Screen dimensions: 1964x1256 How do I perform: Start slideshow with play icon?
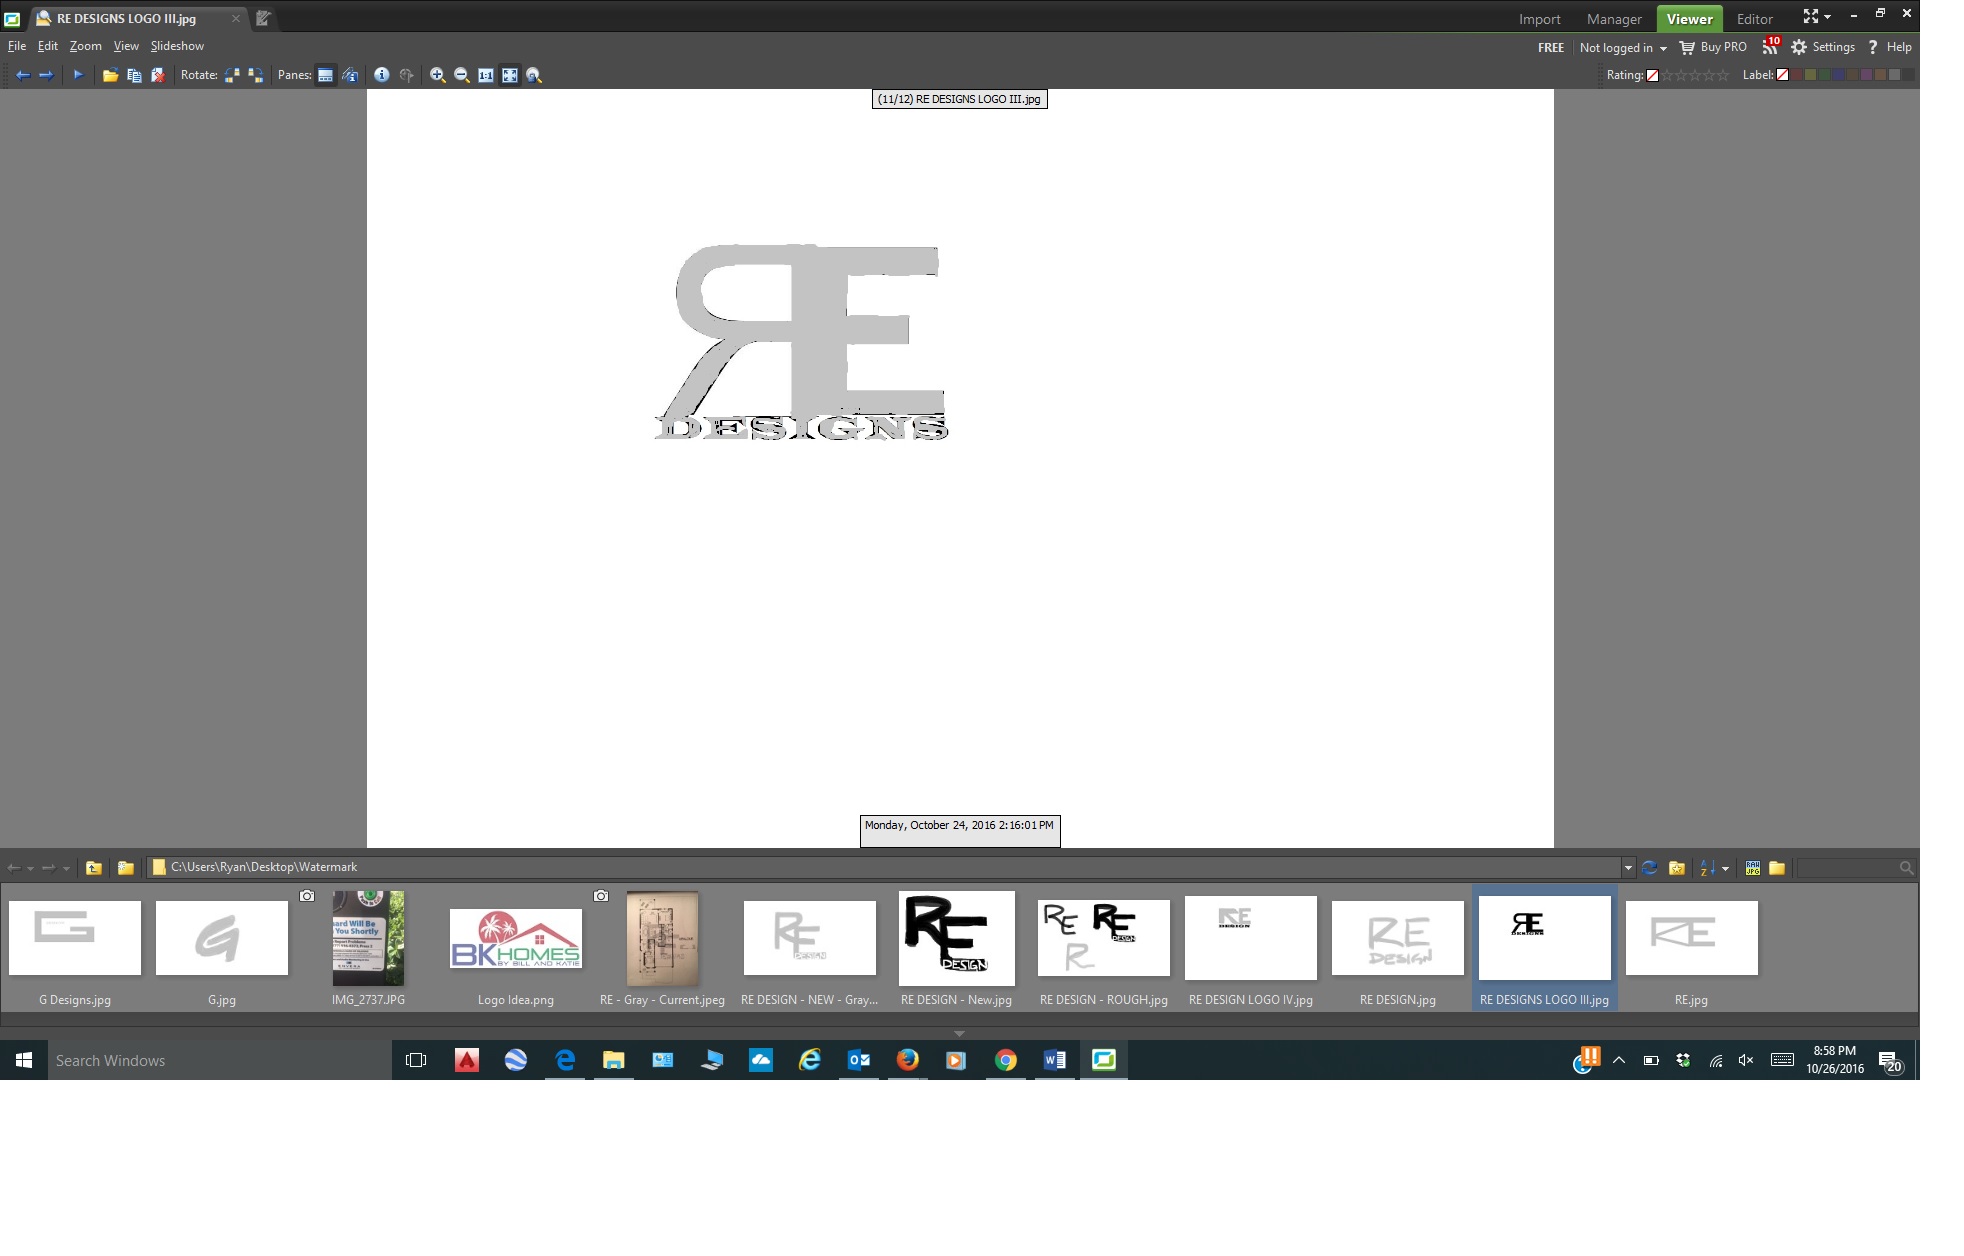point(78,75)
